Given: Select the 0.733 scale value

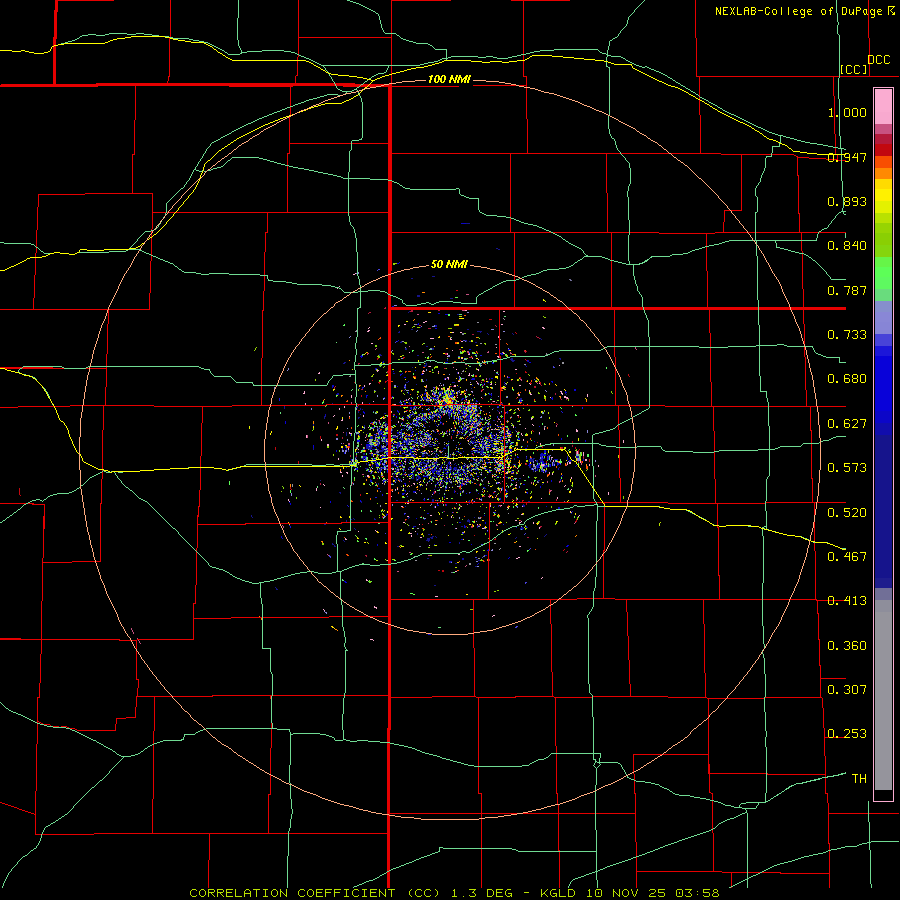Looking at the screenshot, I should pos(847,335).
